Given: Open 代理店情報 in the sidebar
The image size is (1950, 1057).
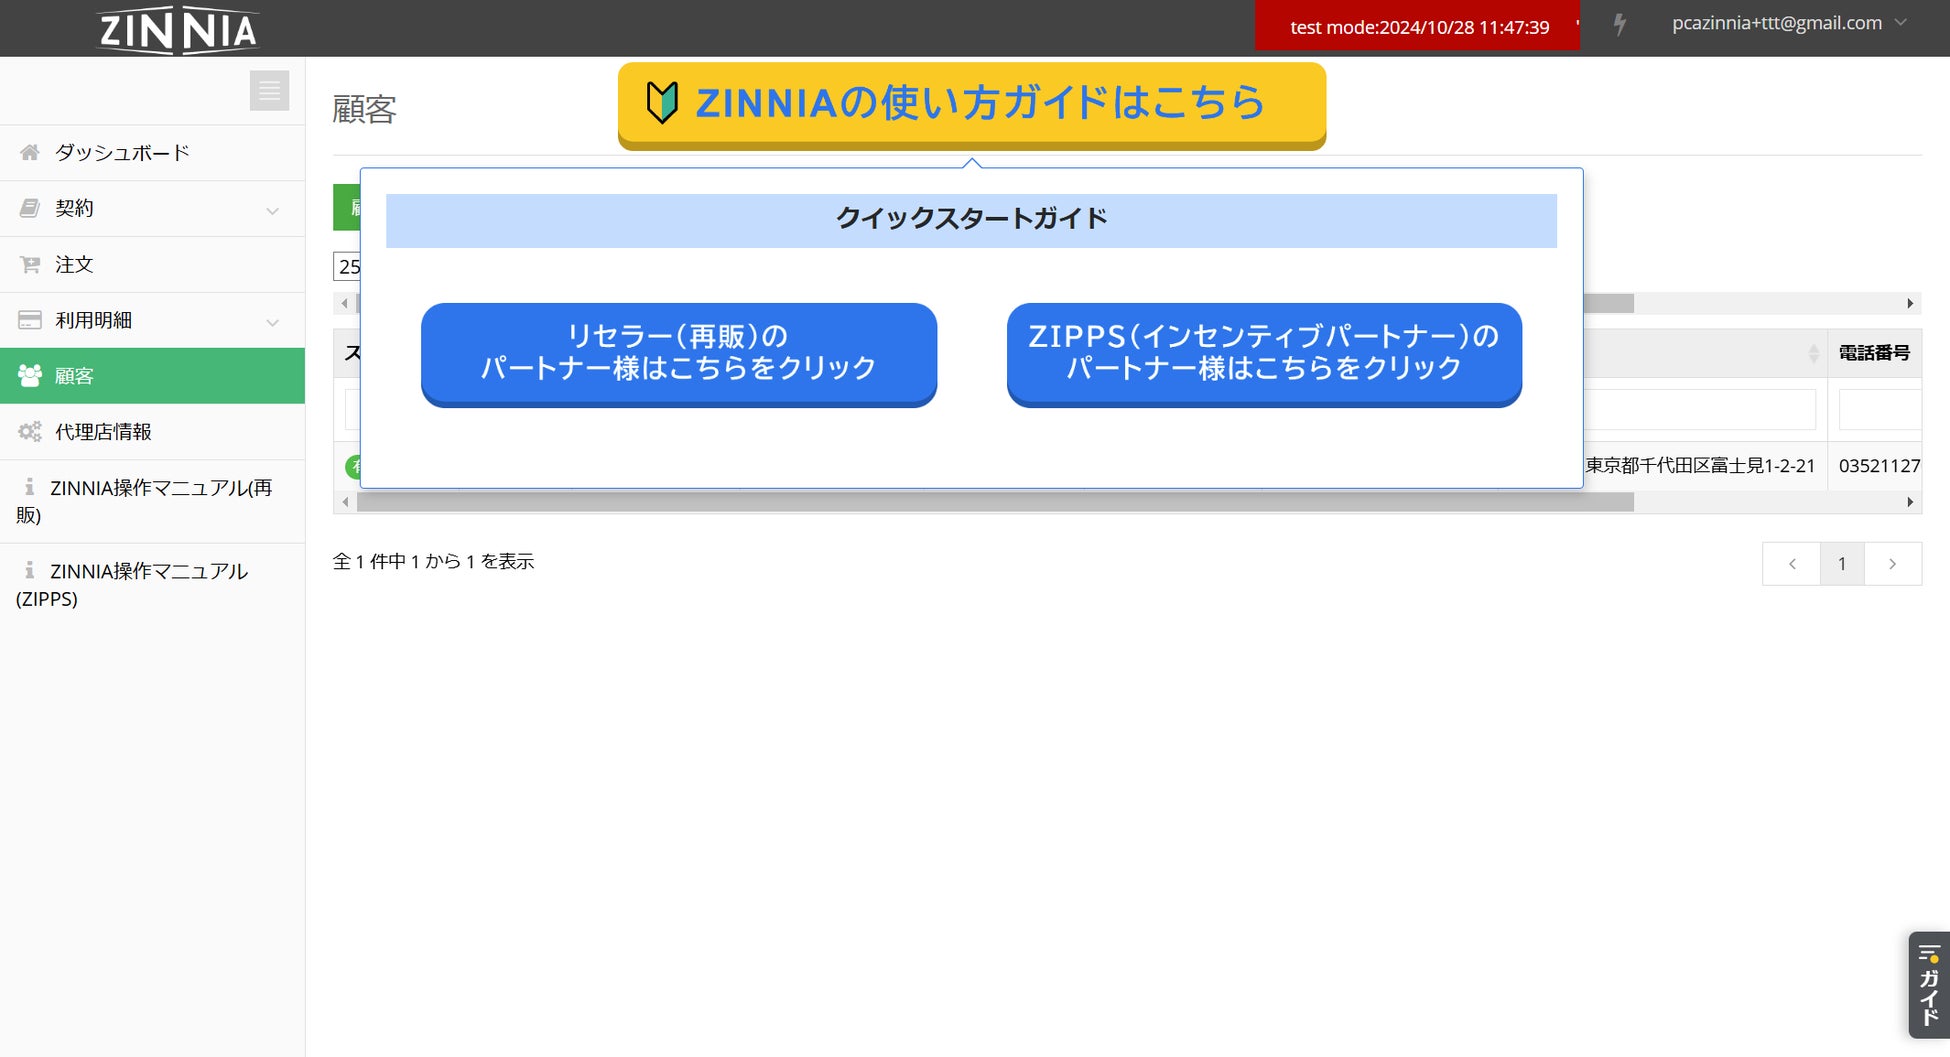Looking at the screenshot, I should coord(152,432).
